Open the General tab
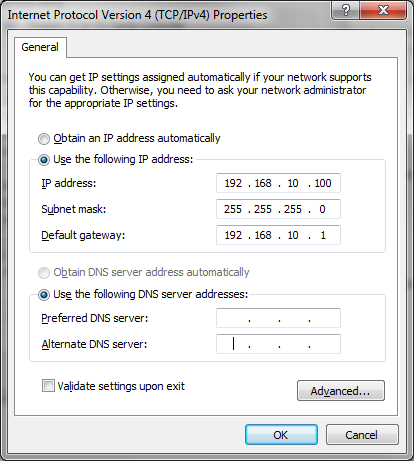This screenshot has height=461, width=414. coord(40,47)
